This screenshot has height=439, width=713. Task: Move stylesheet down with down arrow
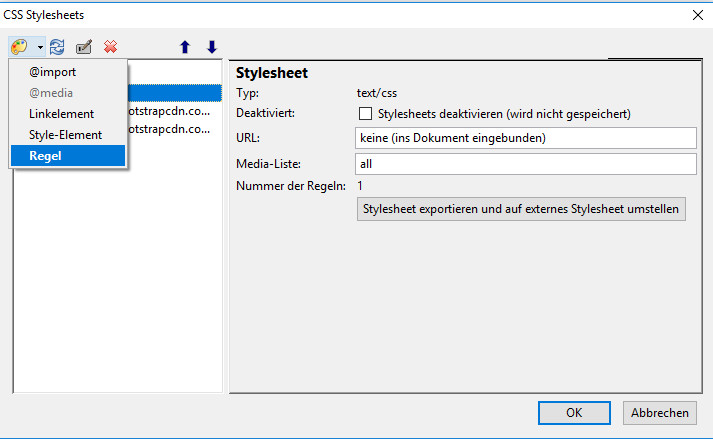(x=211, y=46)
